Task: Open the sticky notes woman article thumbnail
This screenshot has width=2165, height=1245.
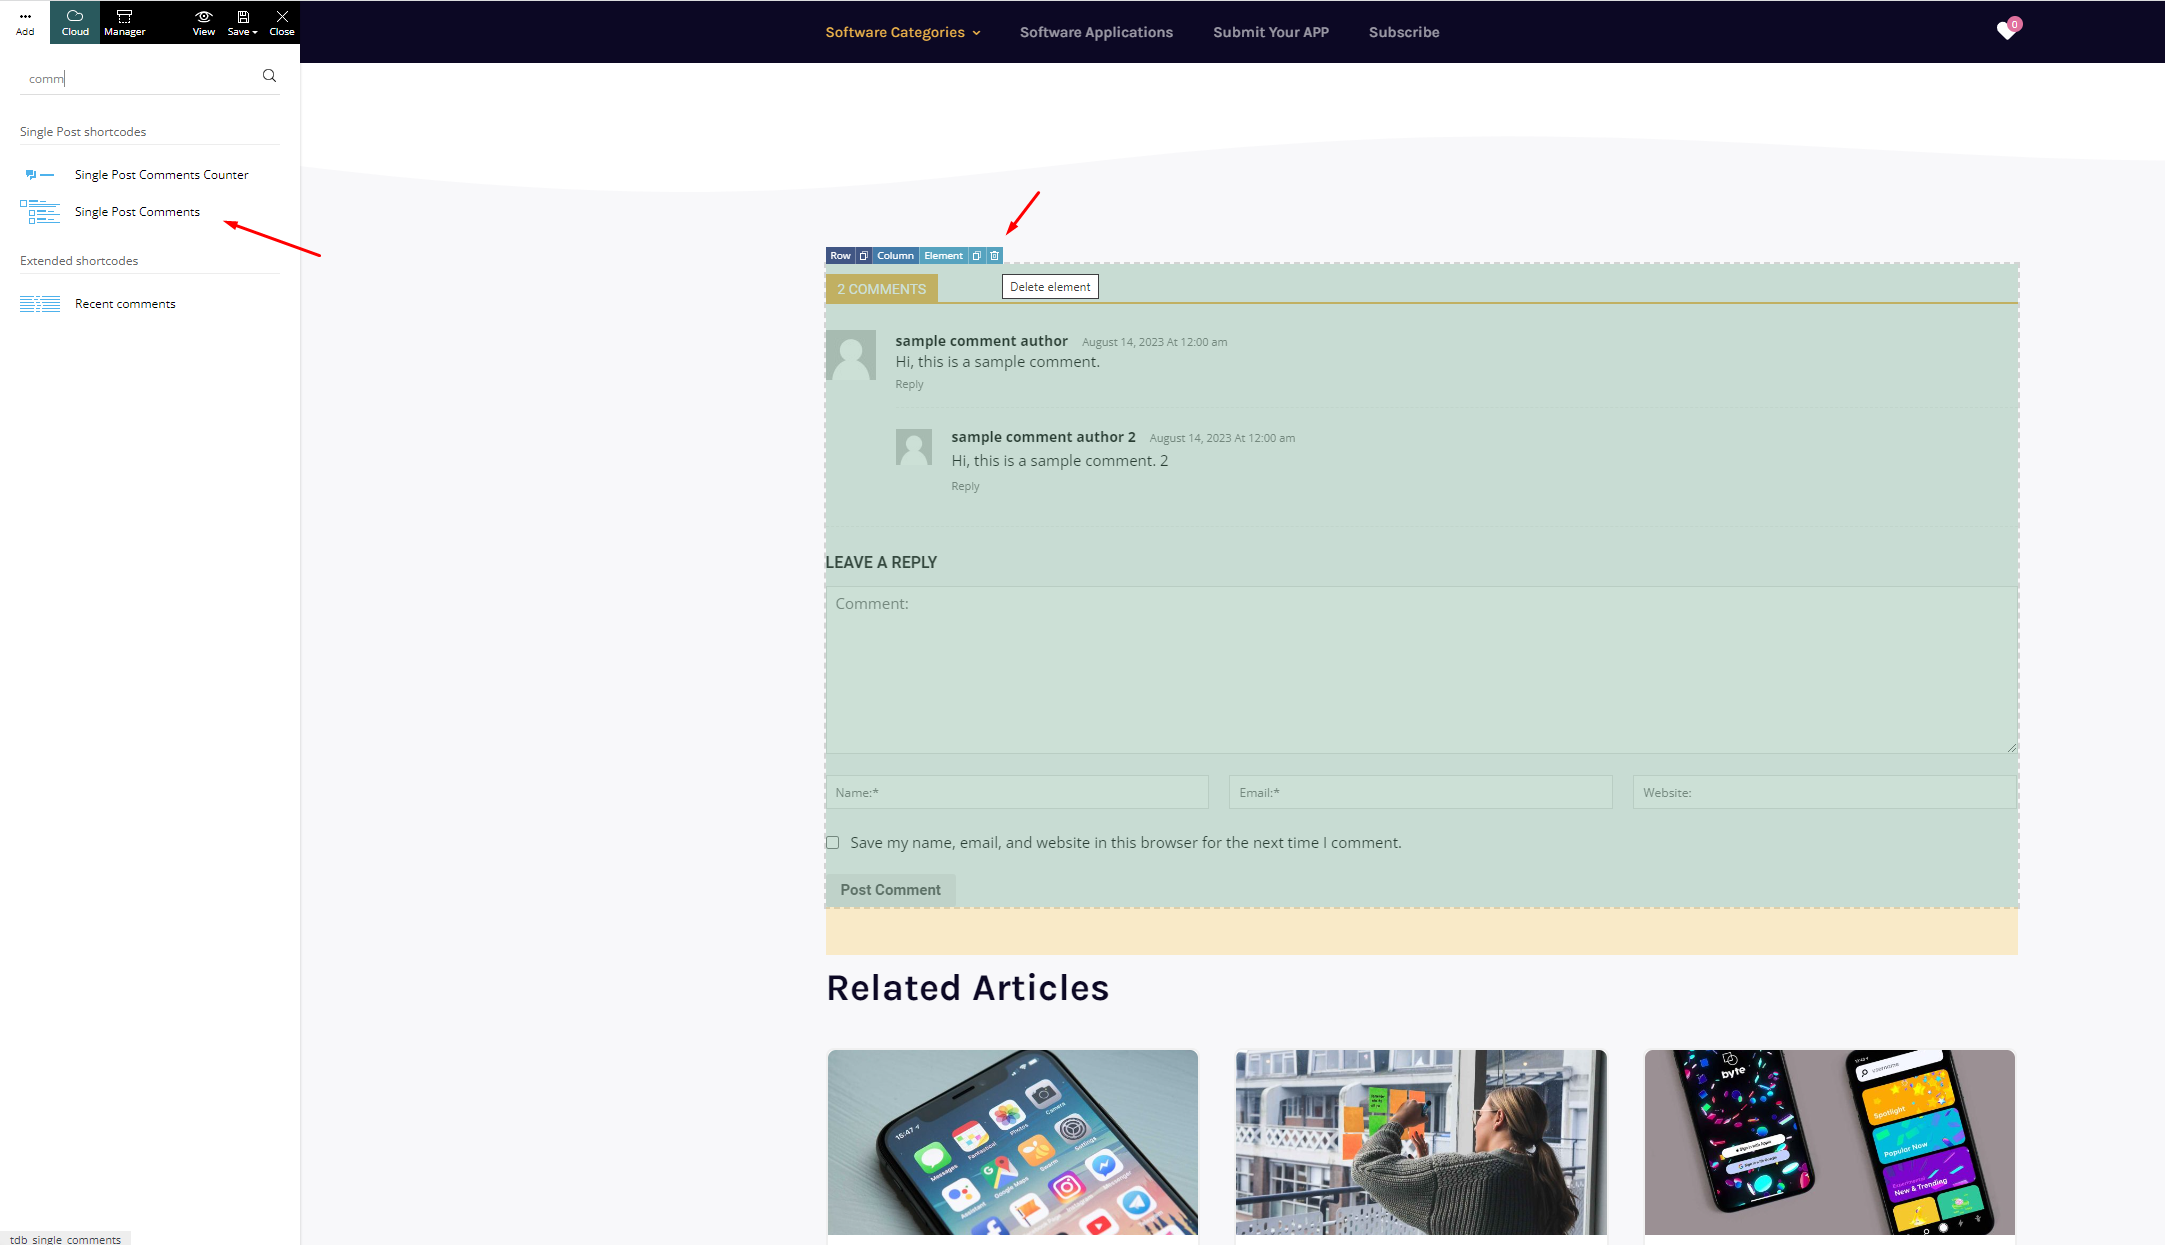Action: click(x=1421, y=1142)
